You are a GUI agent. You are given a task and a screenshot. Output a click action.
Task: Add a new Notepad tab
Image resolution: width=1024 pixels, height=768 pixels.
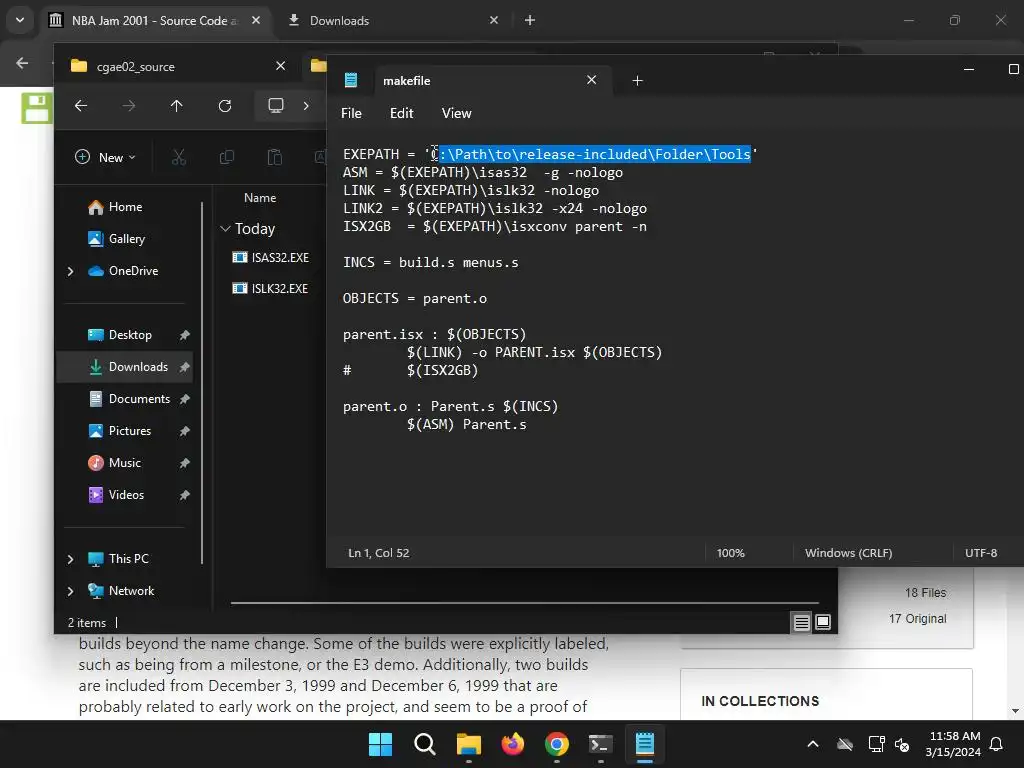[x=637, y=80]
